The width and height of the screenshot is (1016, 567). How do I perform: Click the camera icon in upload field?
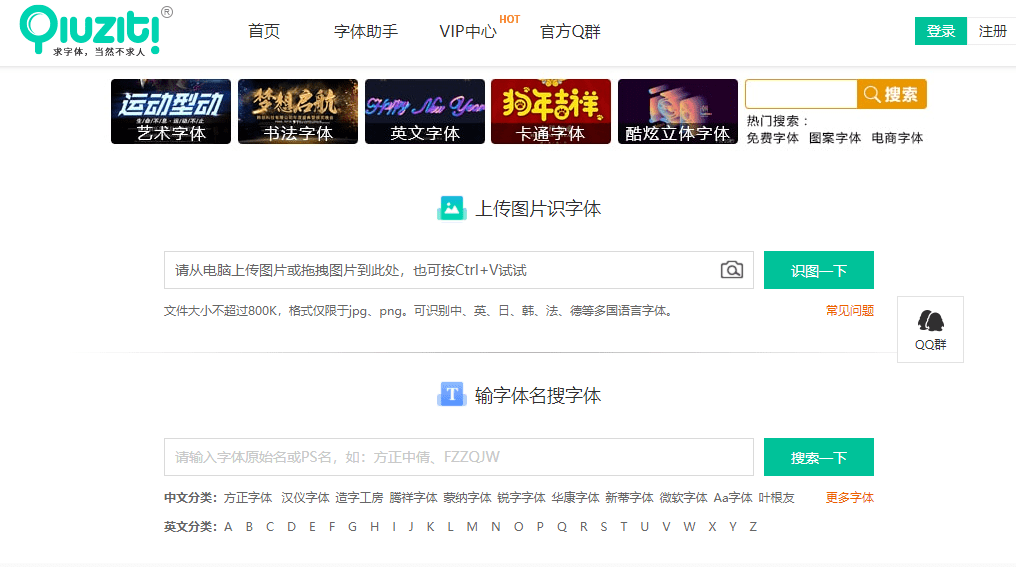732,270
